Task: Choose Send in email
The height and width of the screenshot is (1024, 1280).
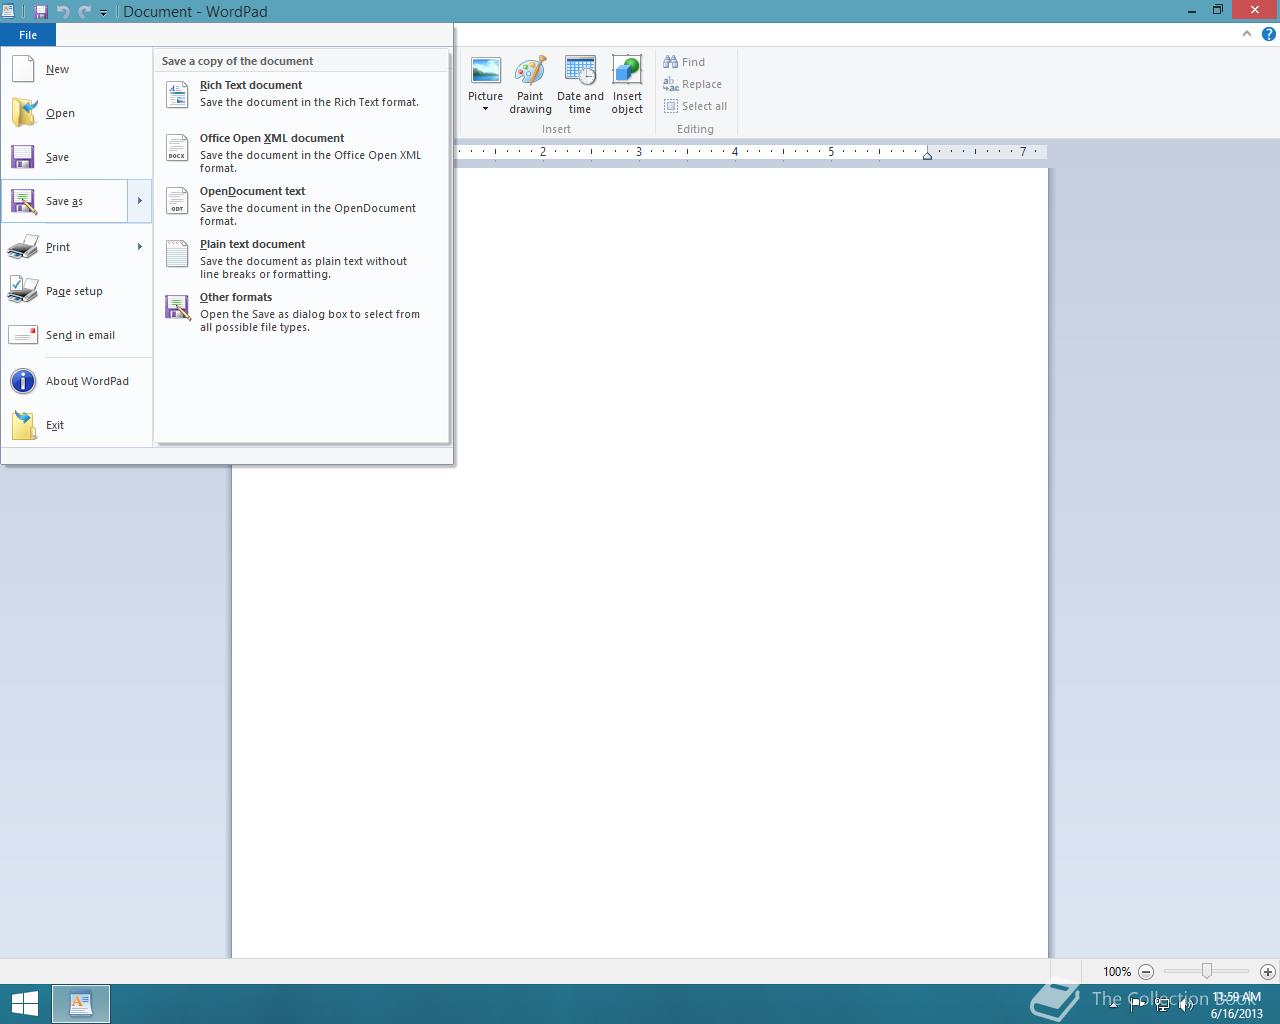Action: (x=77, y=336)
